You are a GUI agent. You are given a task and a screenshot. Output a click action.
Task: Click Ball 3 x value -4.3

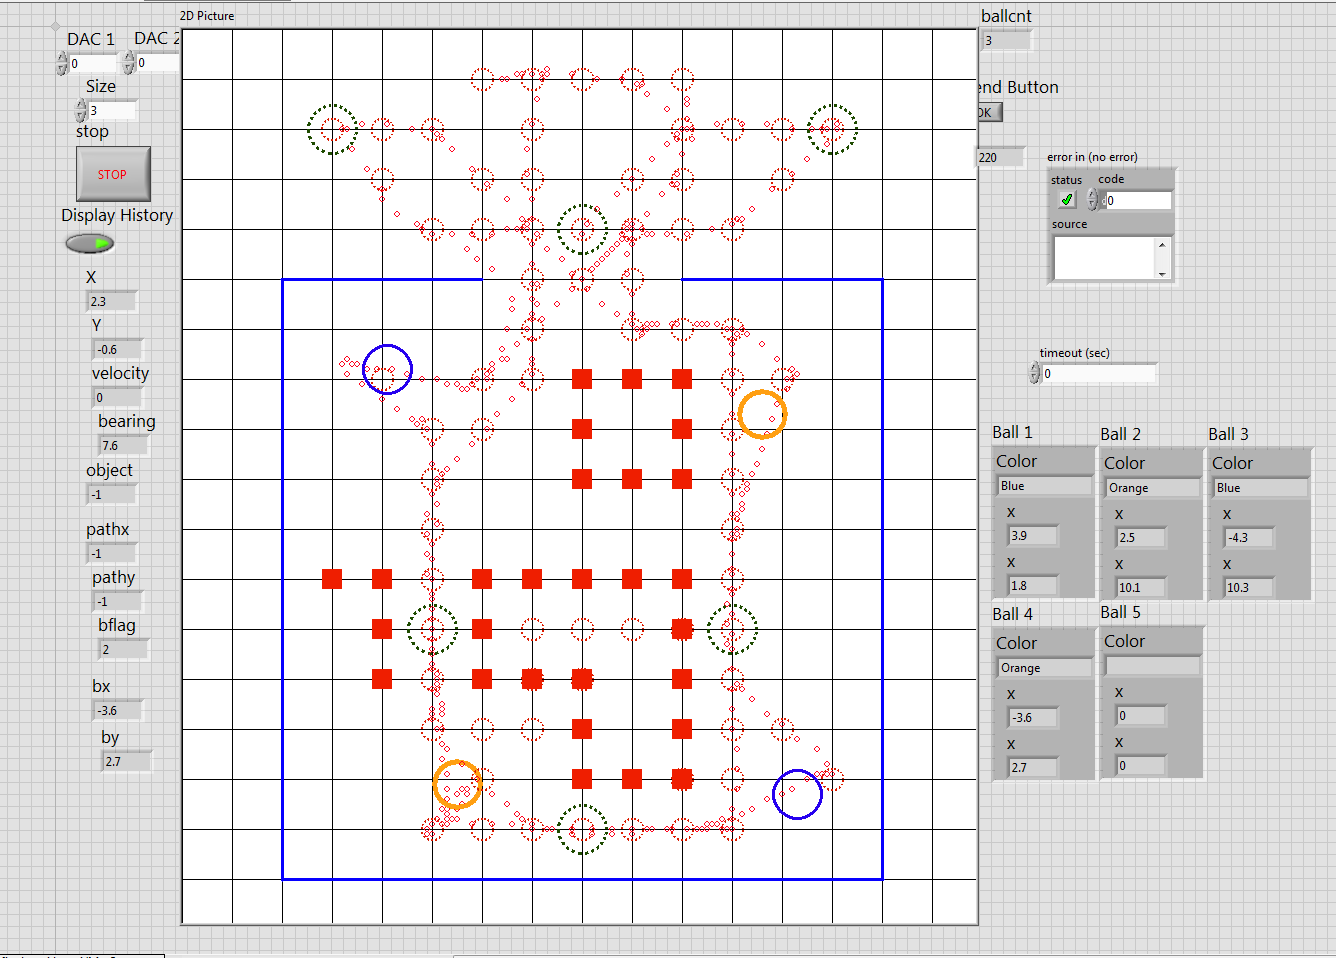point(1249,537)
